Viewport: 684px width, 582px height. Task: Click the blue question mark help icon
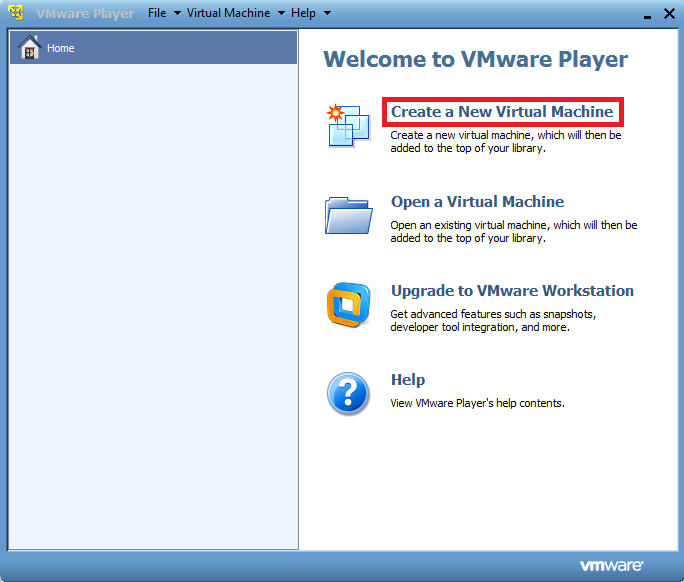(348, 394)
